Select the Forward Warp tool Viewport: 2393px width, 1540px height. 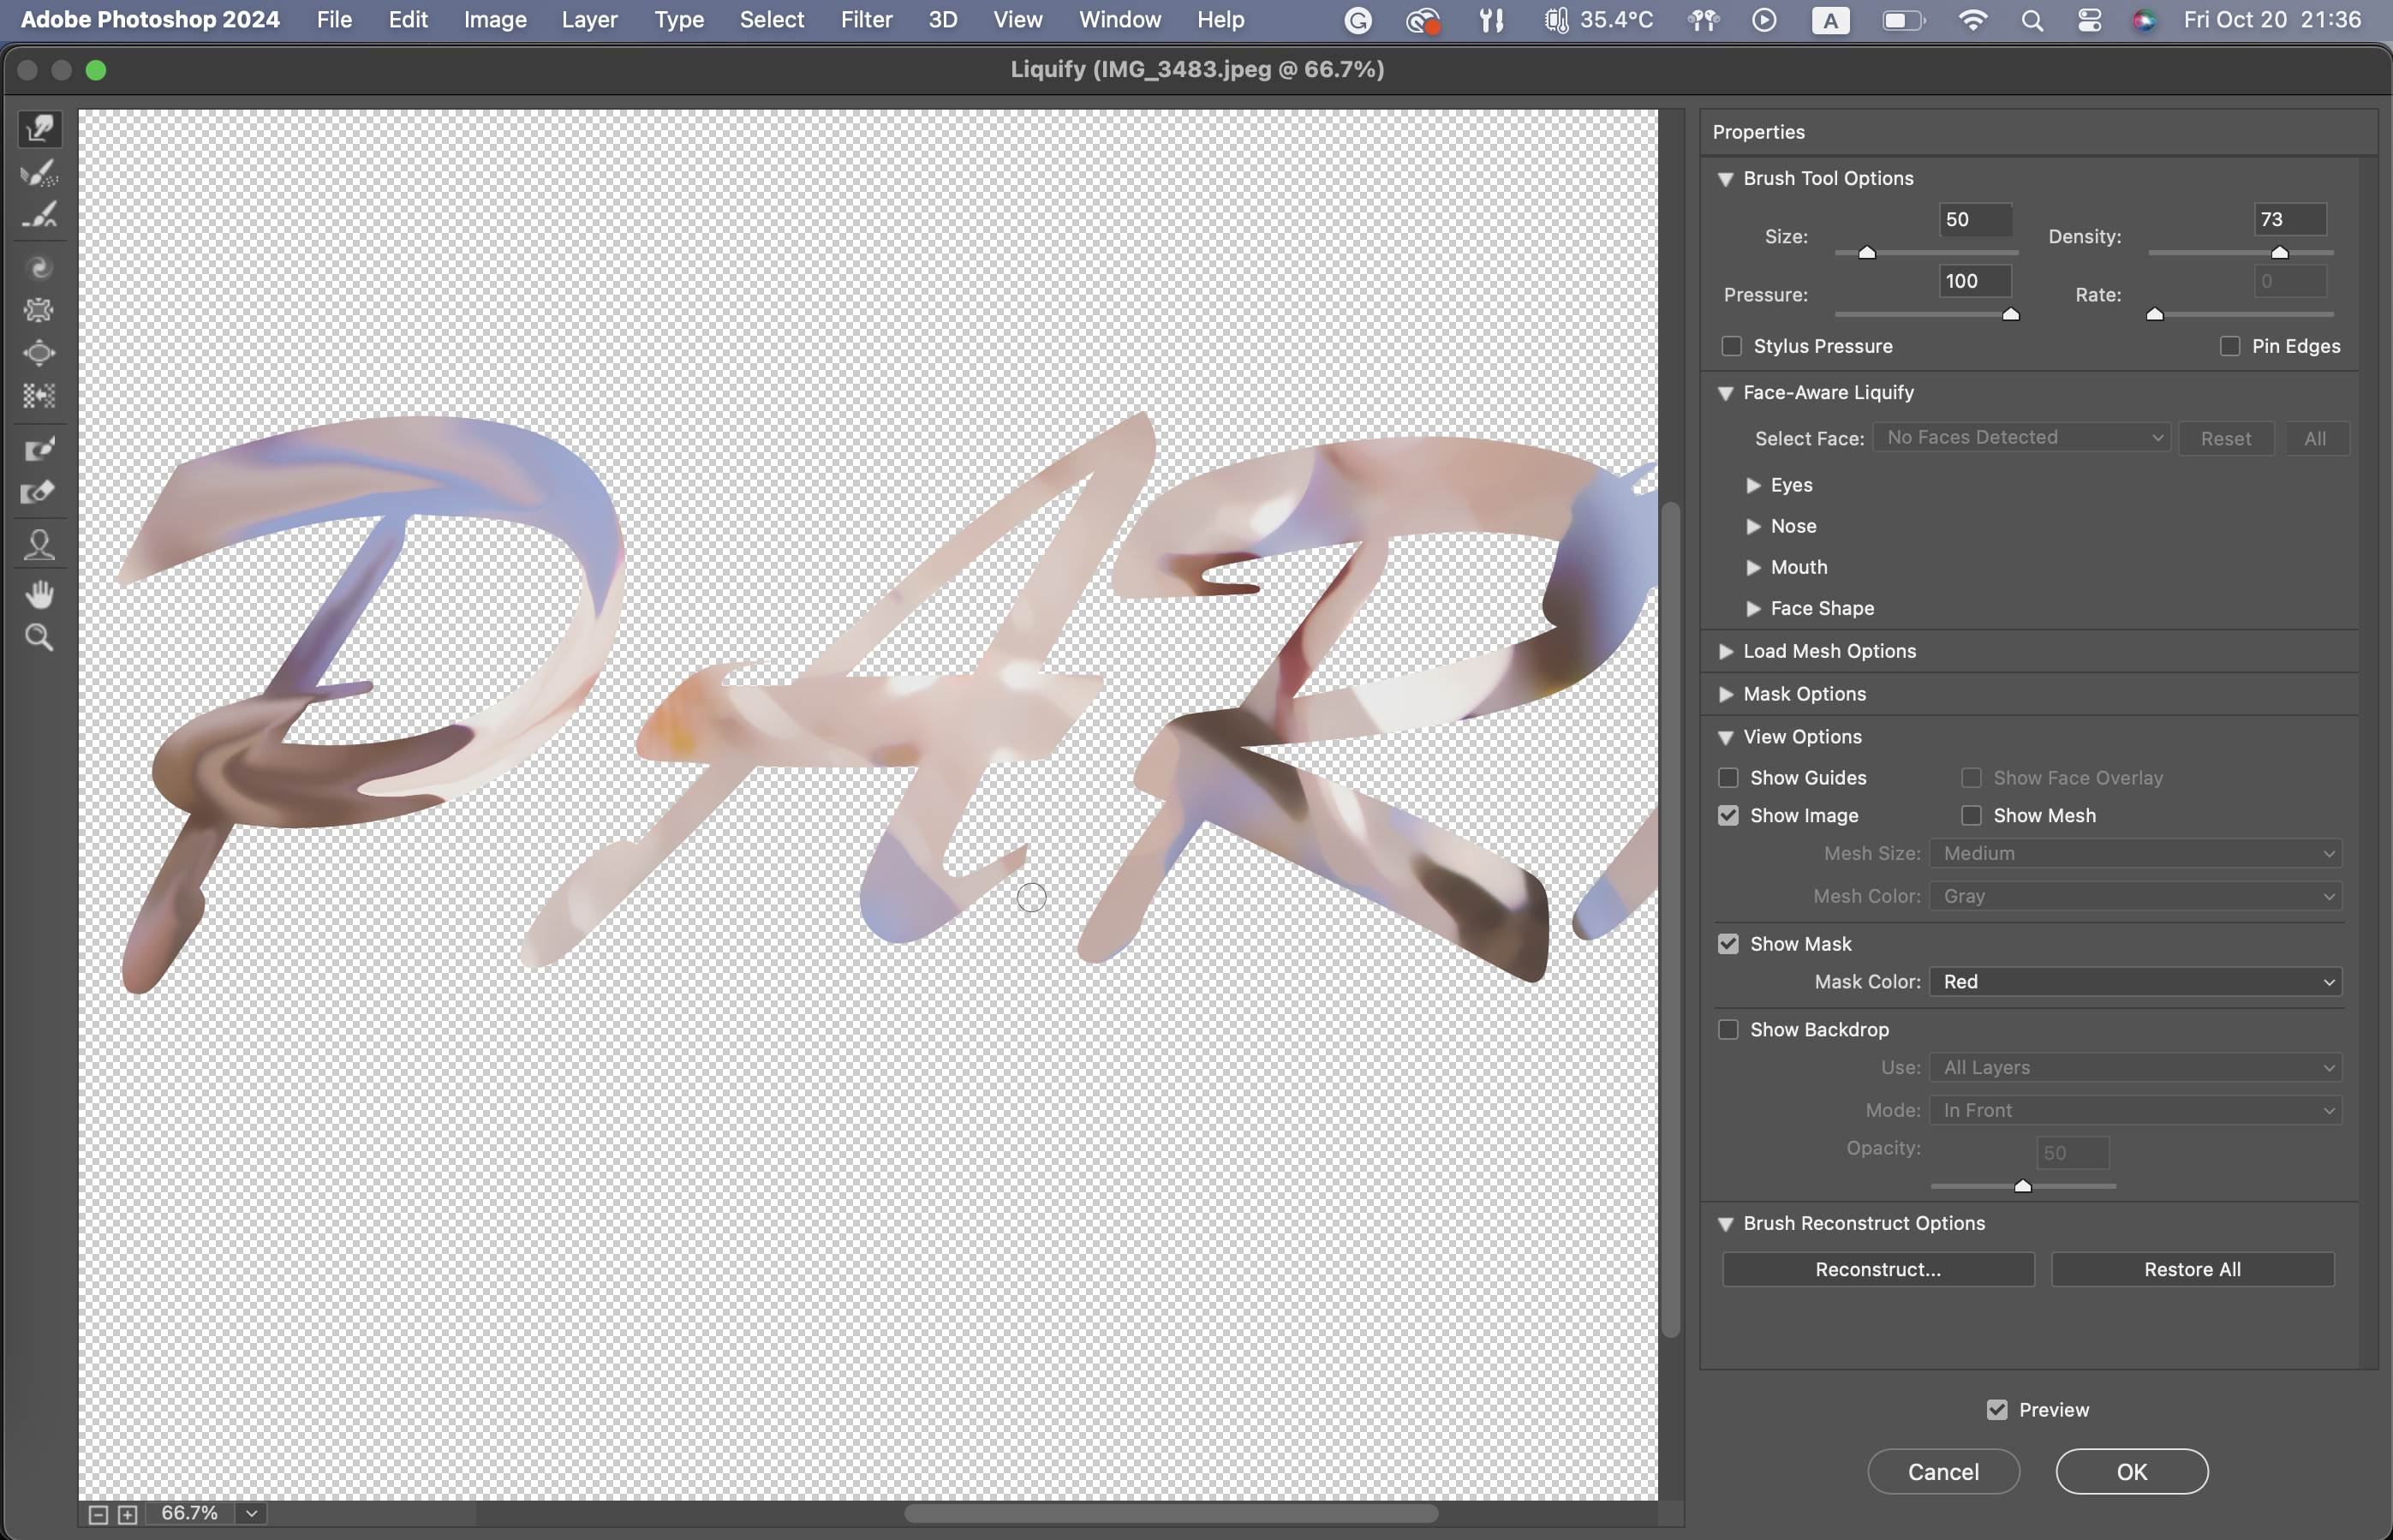(40, 129)
